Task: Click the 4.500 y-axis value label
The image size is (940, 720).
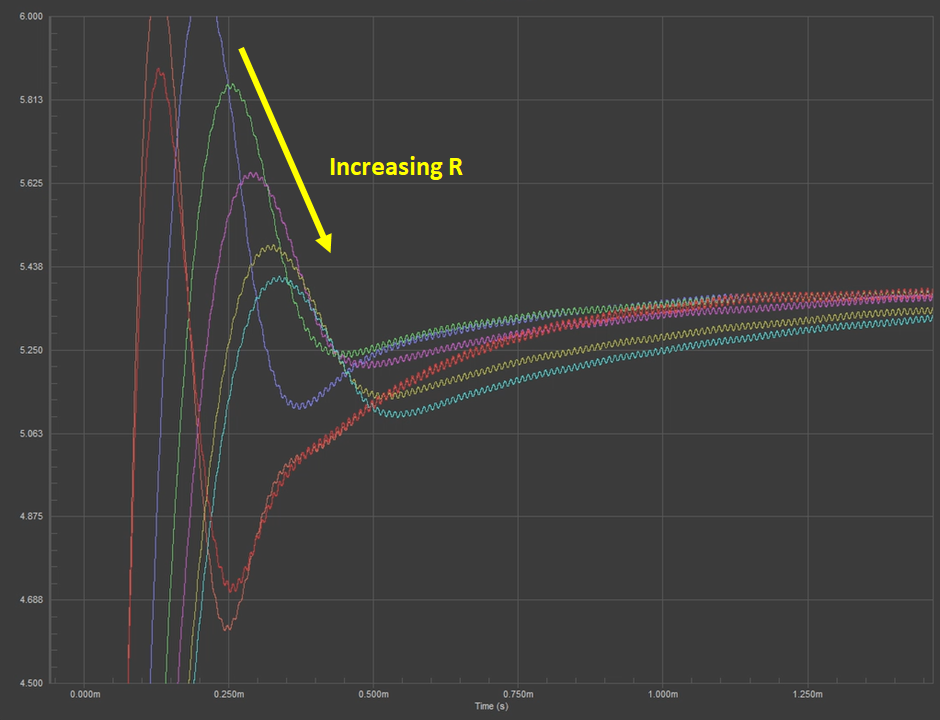Action: [31, 683]
